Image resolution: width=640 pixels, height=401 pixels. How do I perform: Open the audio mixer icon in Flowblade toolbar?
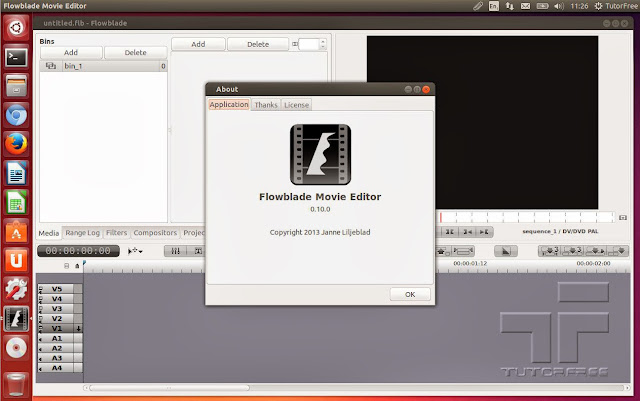176,251
